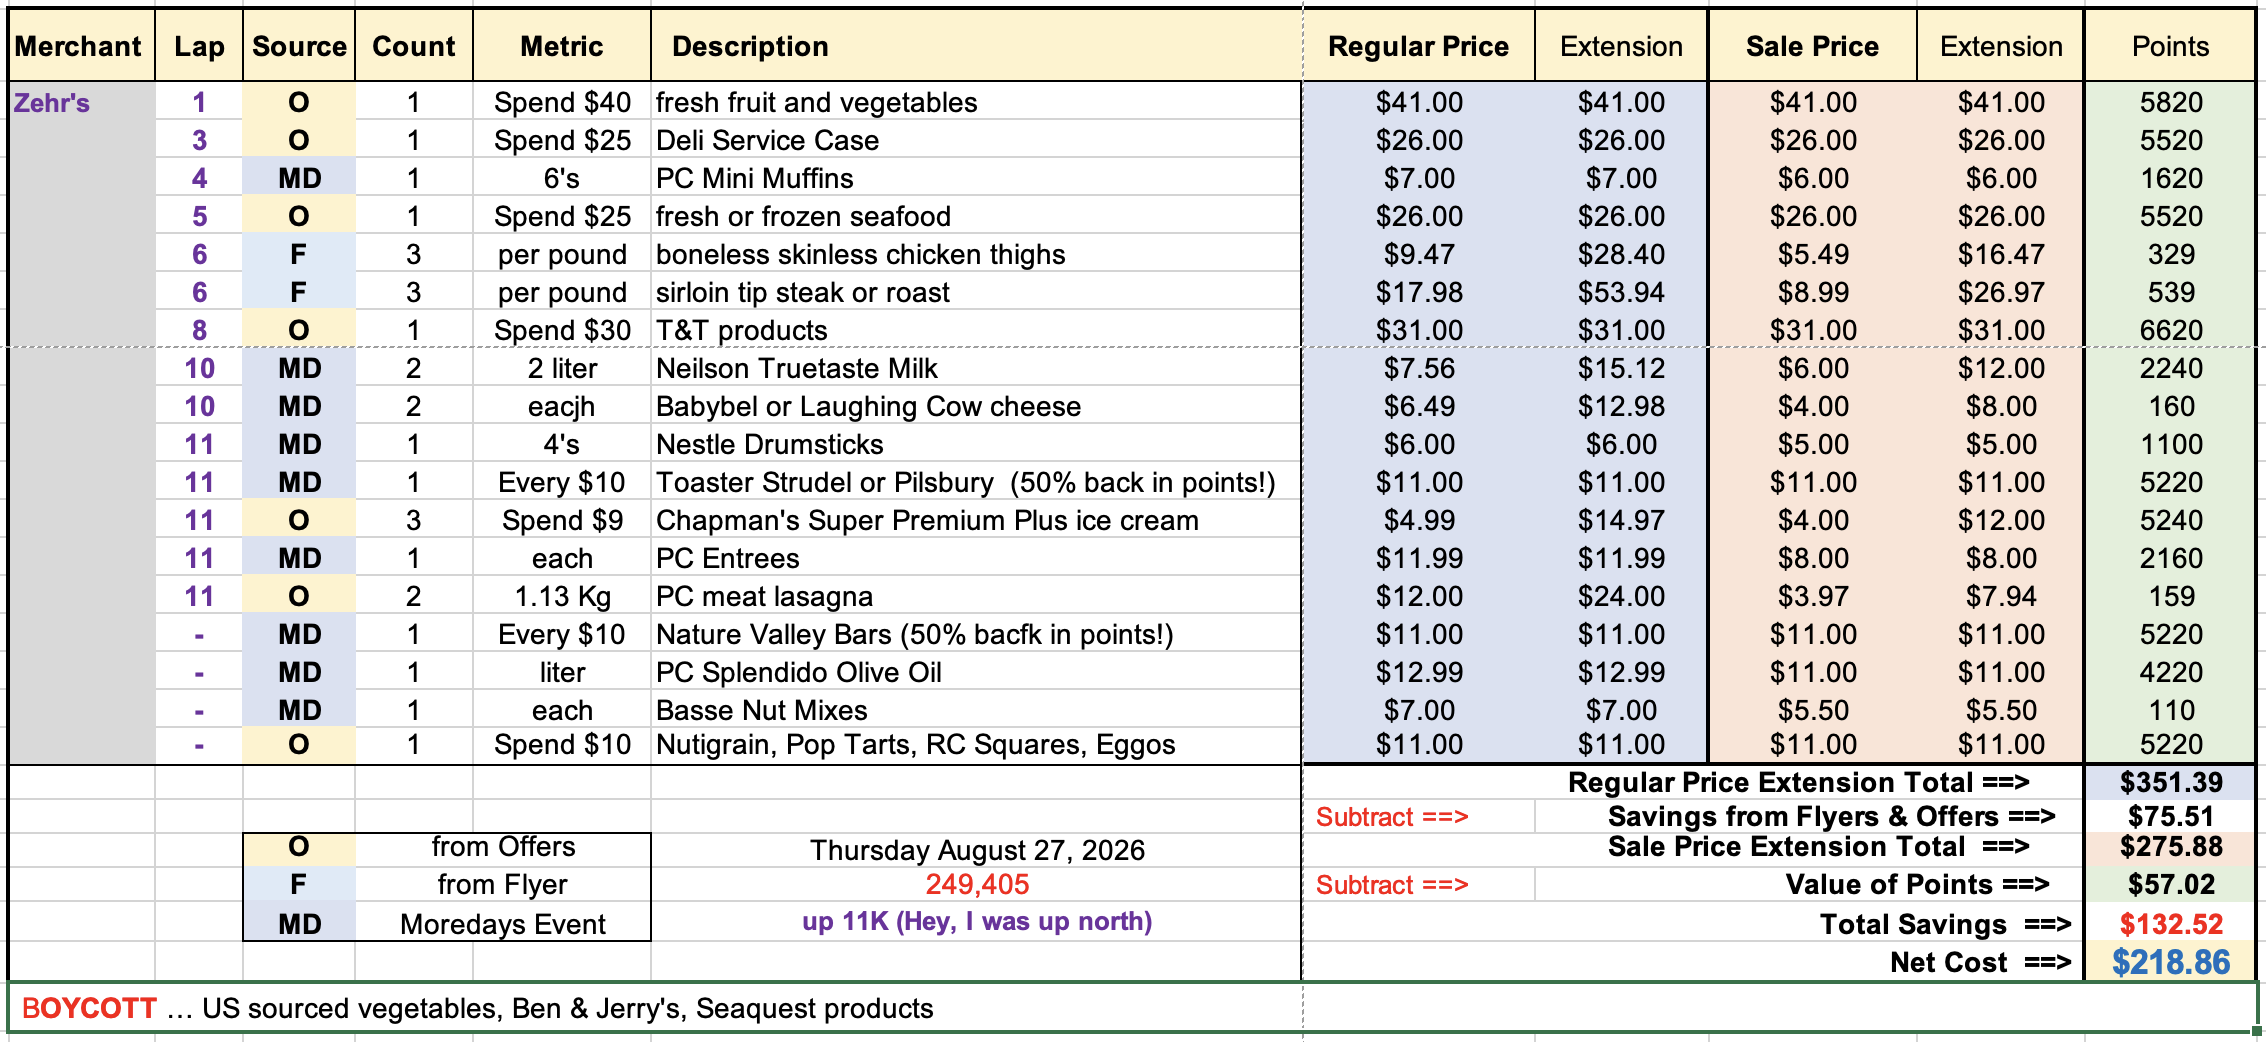Click the Zehr's merchant cell

click(81, 102)
